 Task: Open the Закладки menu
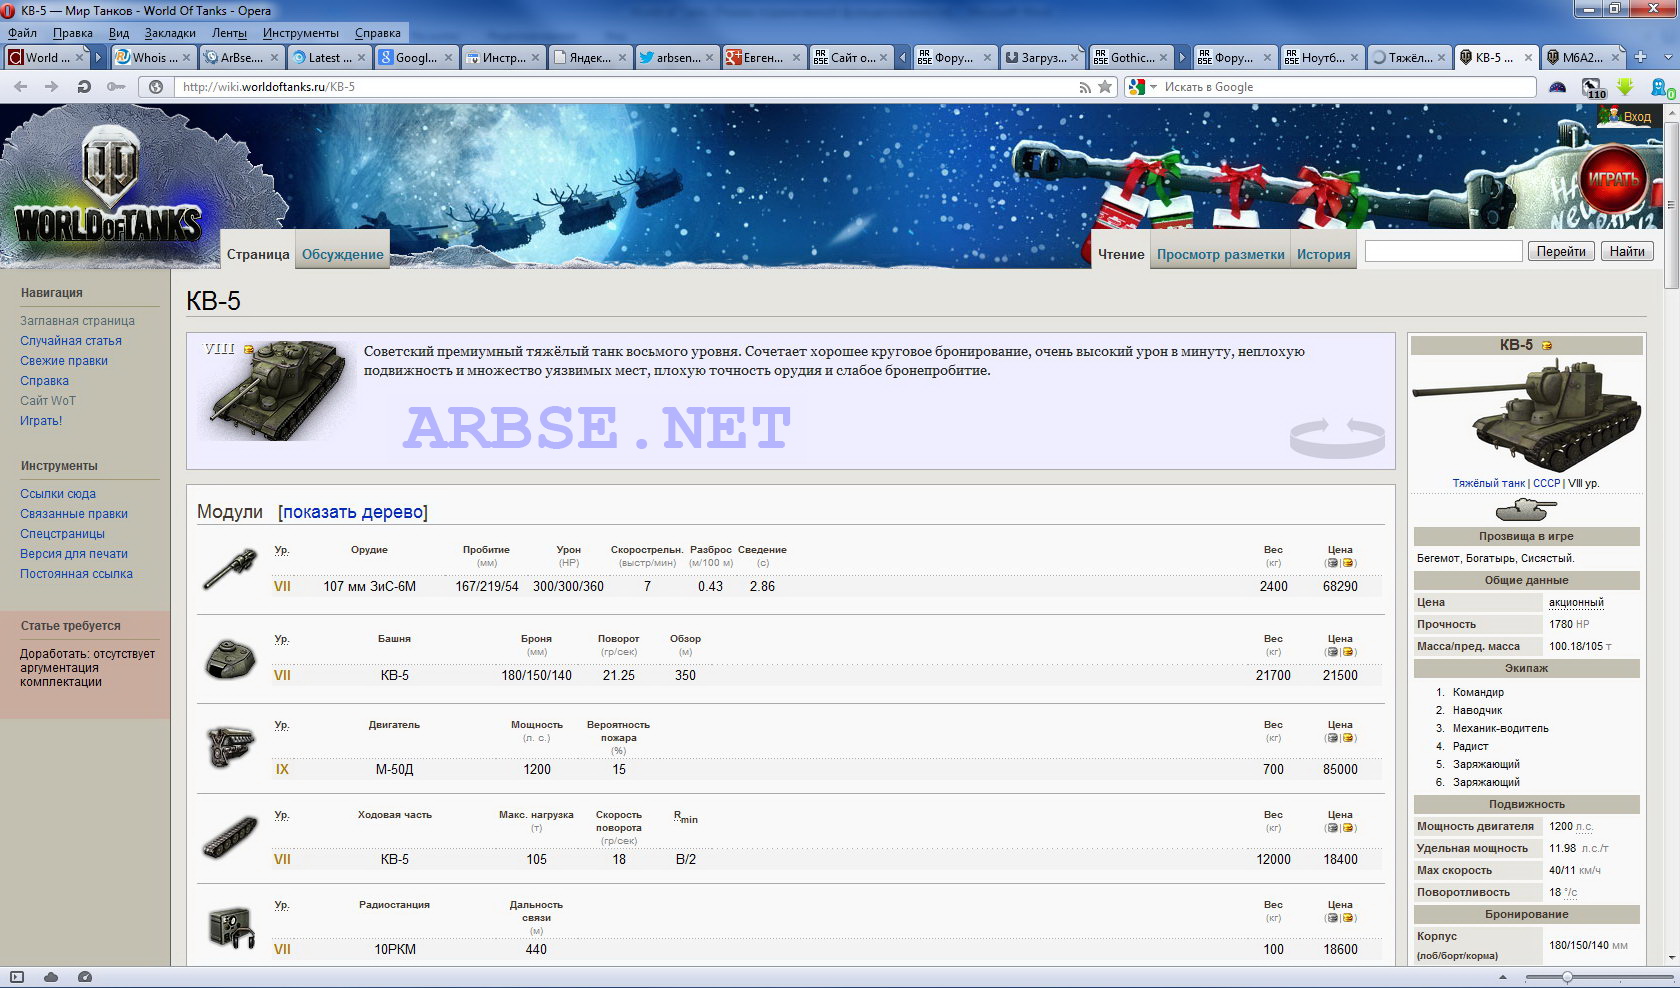click(x=170, y=33)
